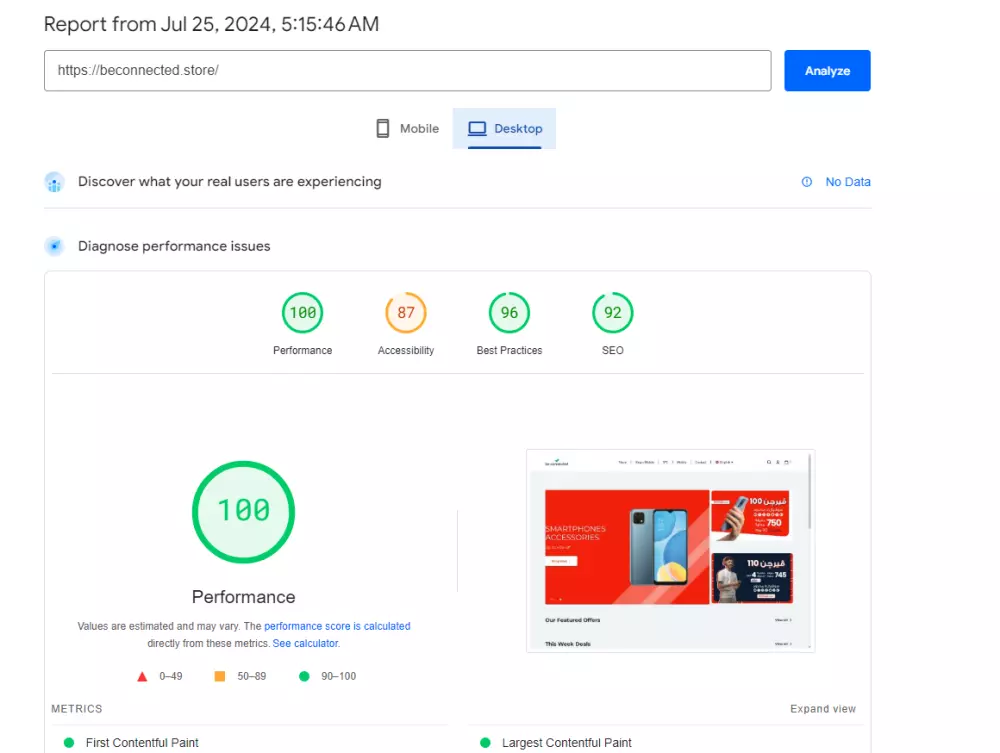The height and width of the screenshot is (753, 1000).
Task: Click the red 0-49 score legend marker
Action: coord(143,676)
